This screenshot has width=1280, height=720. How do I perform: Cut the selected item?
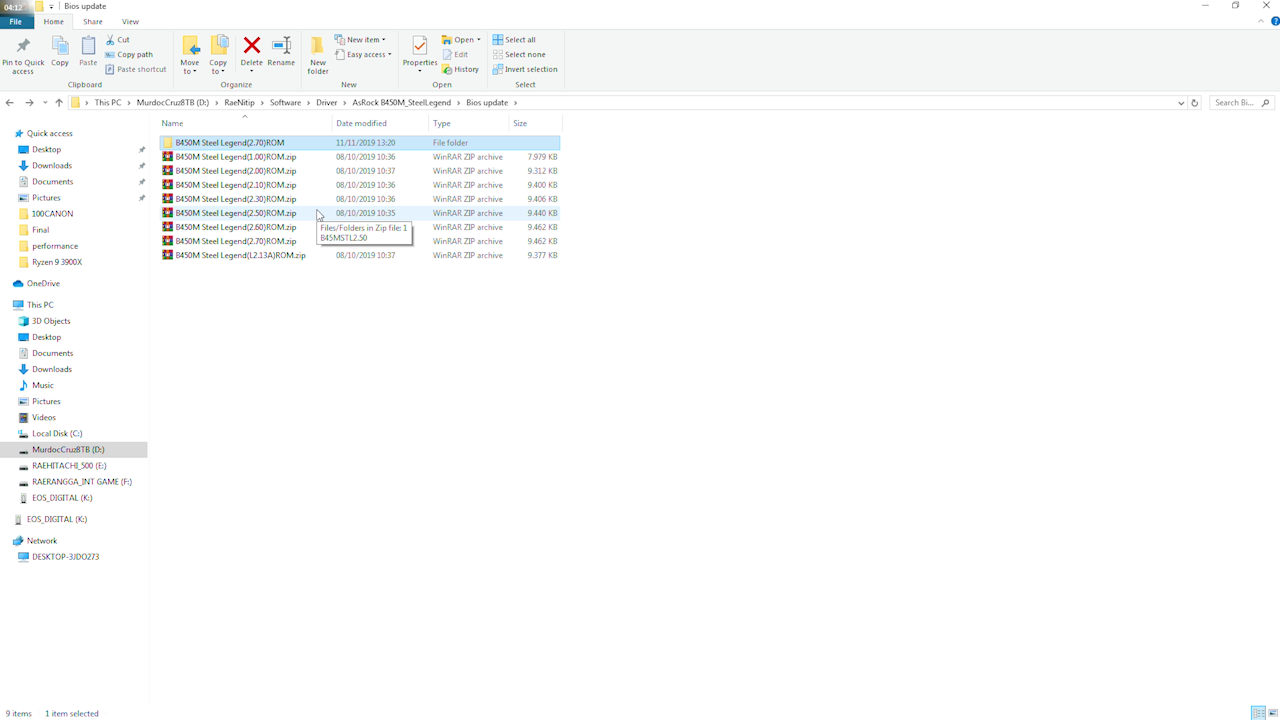[x=118, y=40]
